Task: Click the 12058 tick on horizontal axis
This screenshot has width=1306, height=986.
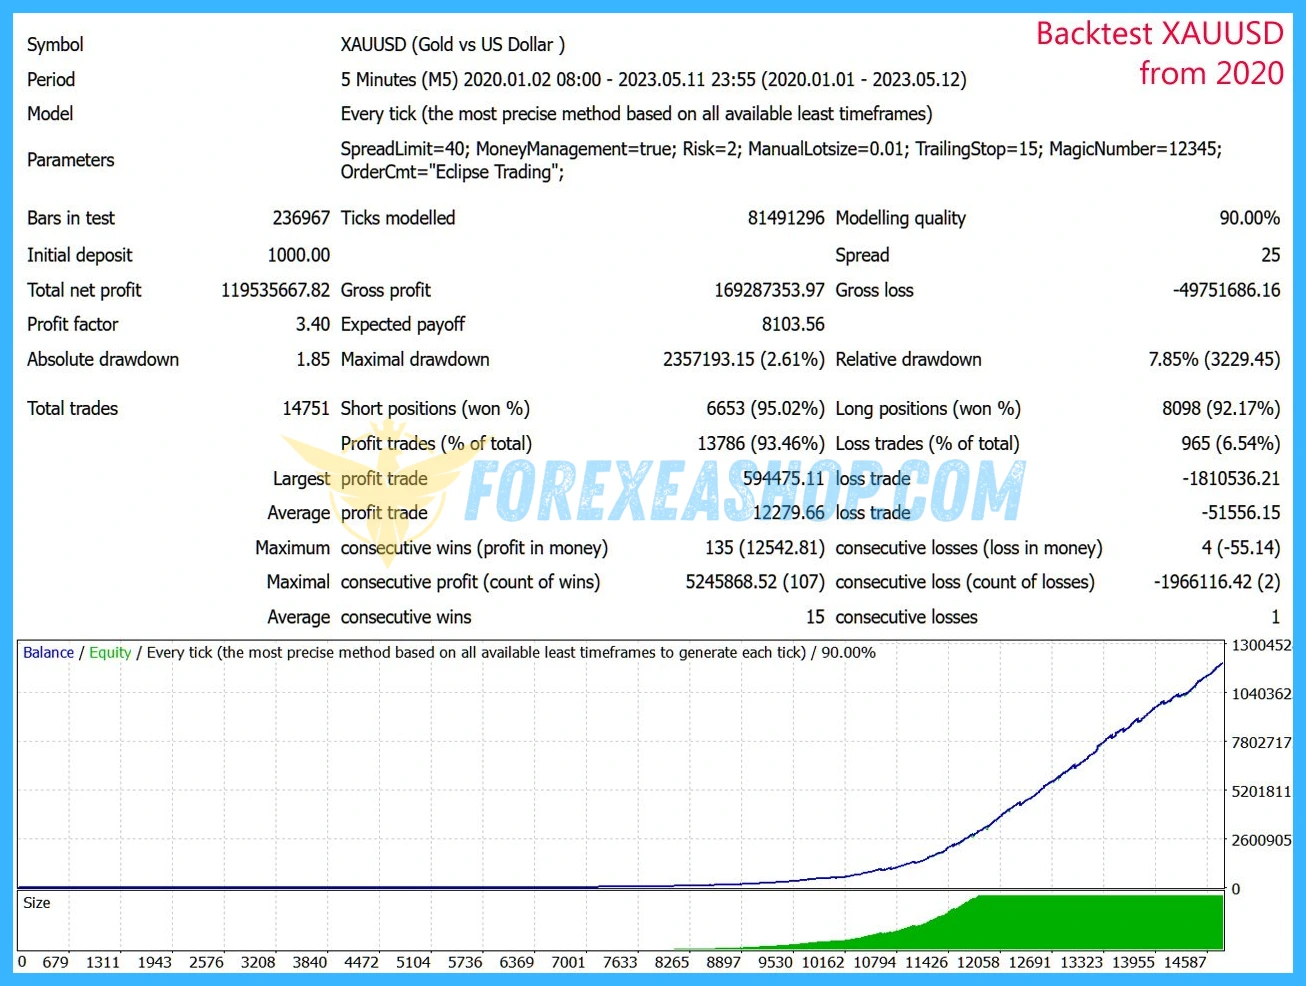Action: click(x=978, y=962)
